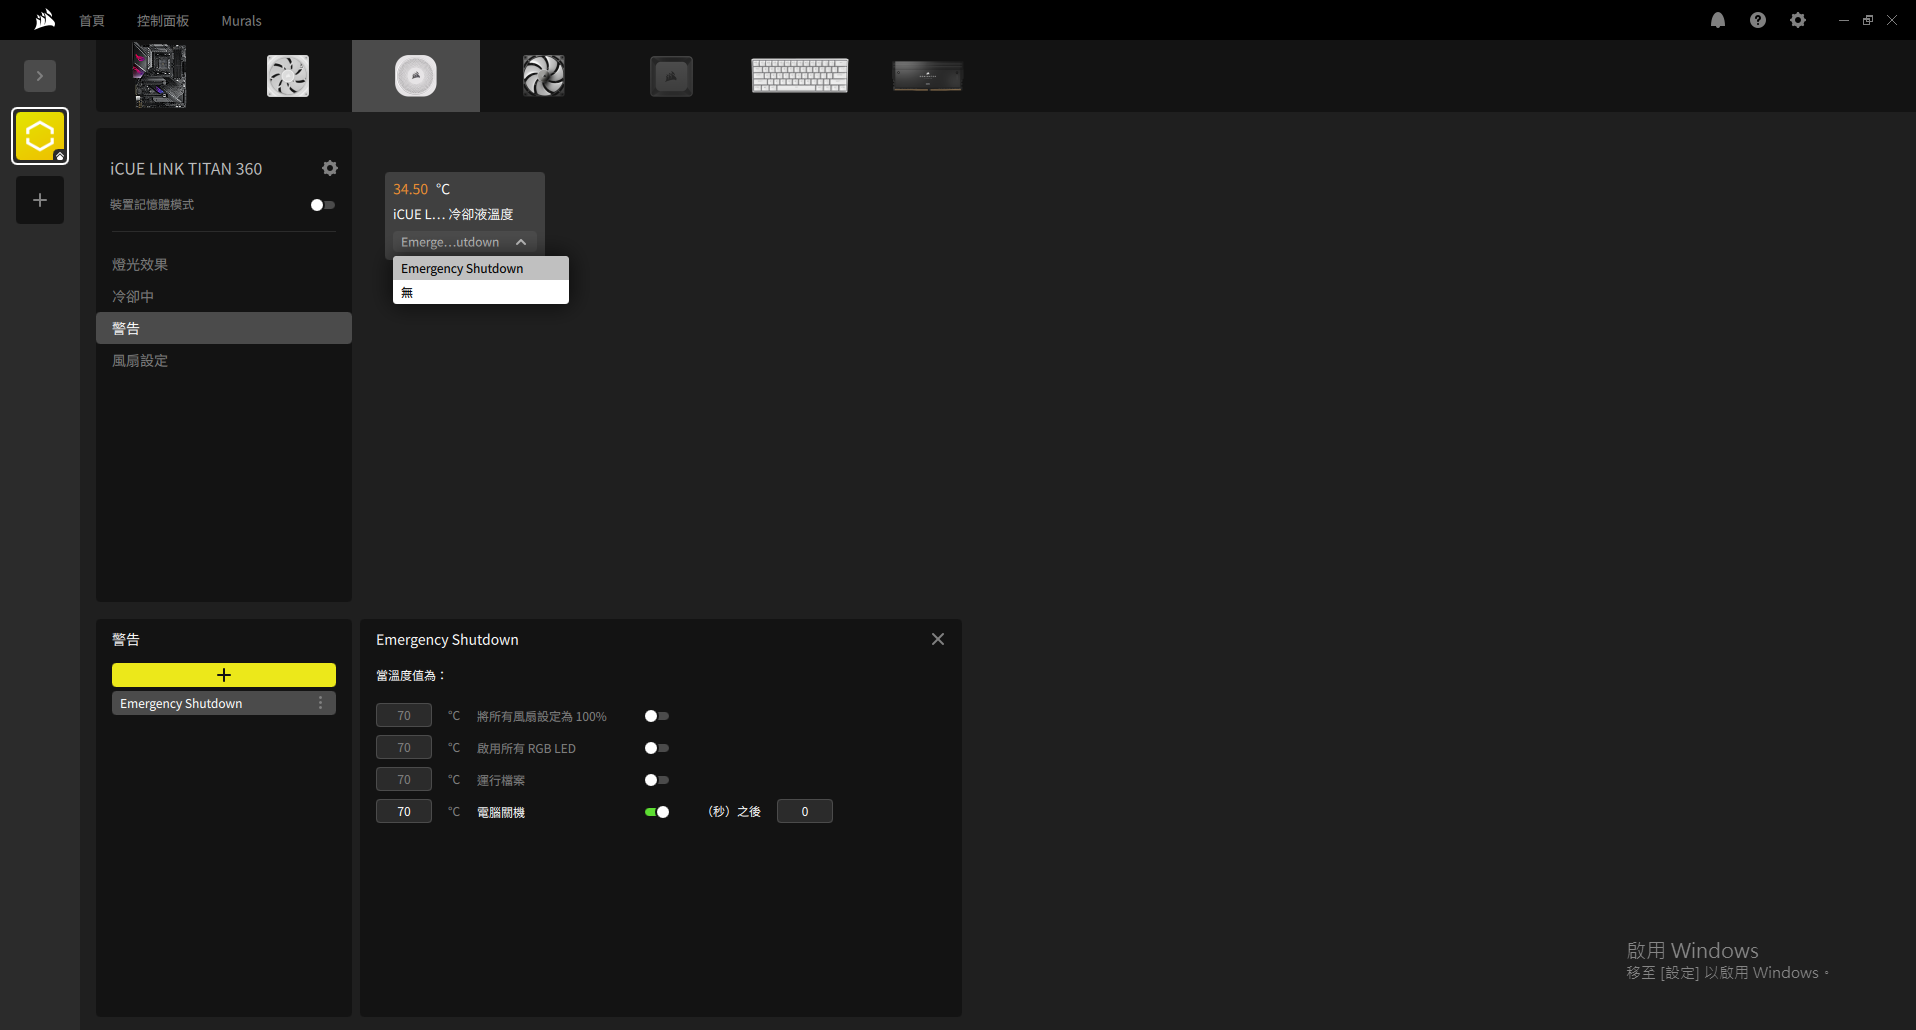Enable set all fans to 100% toggle
The image size is (1916, 1030).
tap(656, 716)
